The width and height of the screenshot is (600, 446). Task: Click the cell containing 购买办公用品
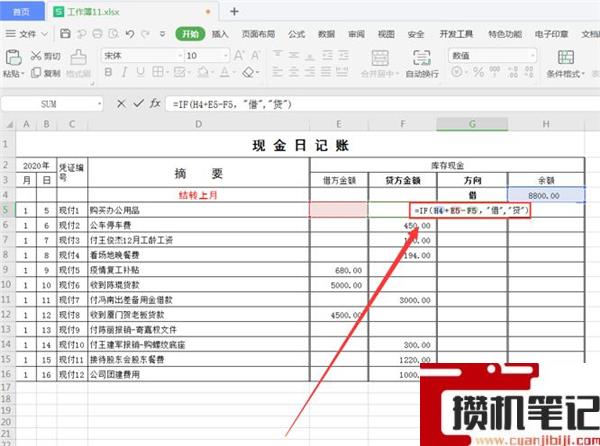click(x=198, y=210)
